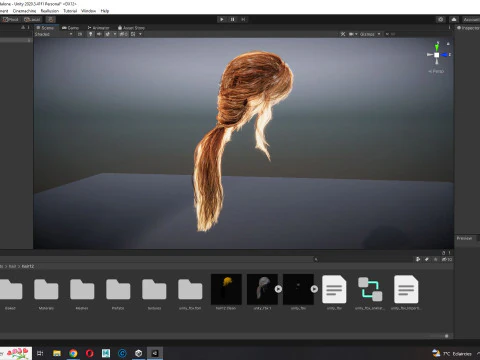Start play mode with the Play button
480x360 pixels.
[222, 19]
